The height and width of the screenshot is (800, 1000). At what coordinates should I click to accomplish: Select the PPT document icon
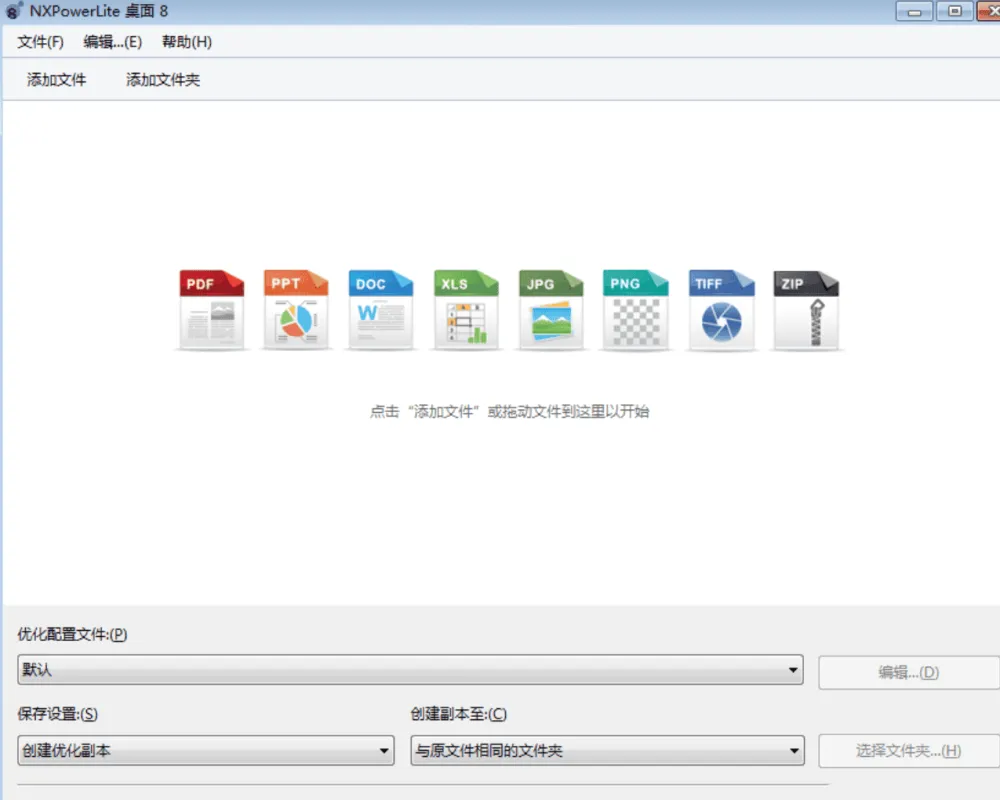pos(295,310)
